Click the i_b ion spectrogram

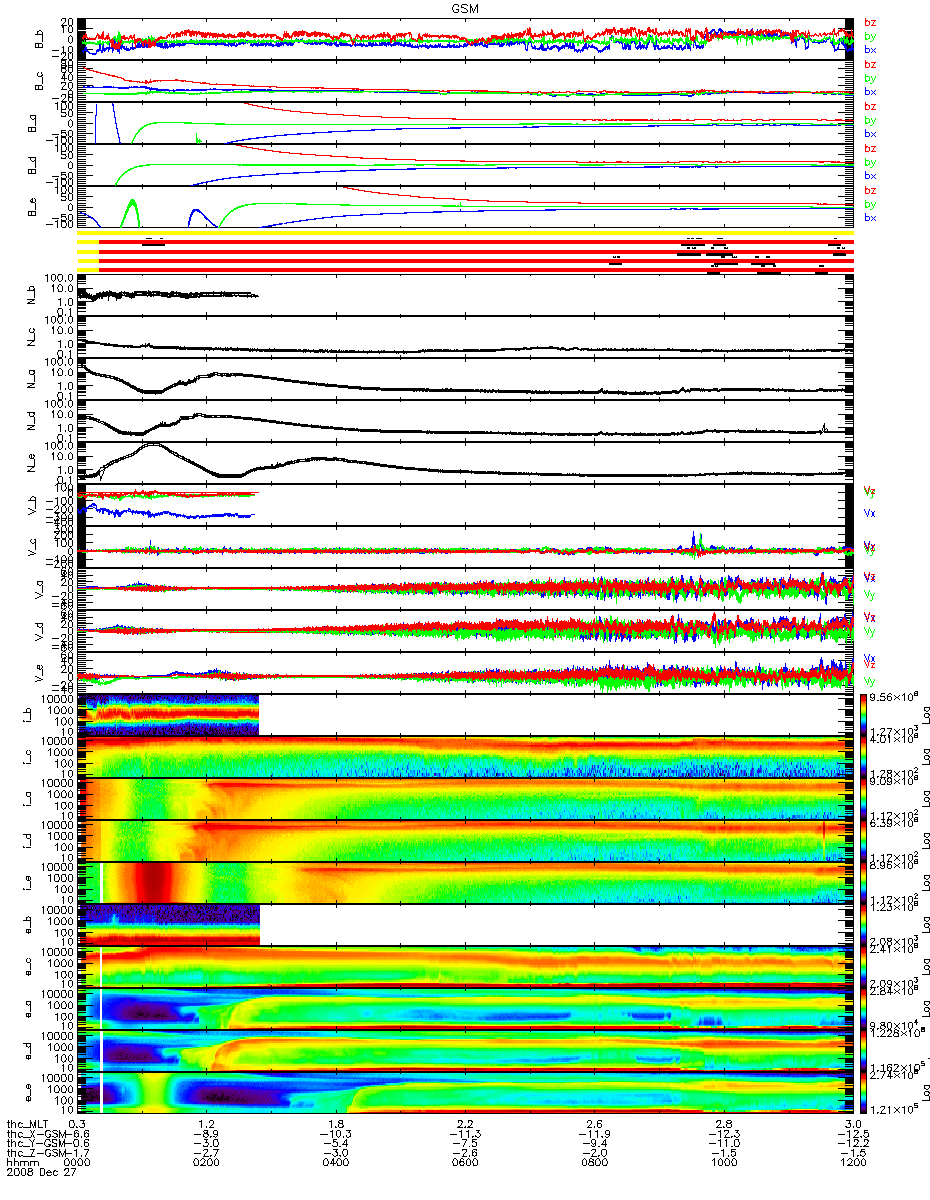pyautogui.click(x=170, y=714)
